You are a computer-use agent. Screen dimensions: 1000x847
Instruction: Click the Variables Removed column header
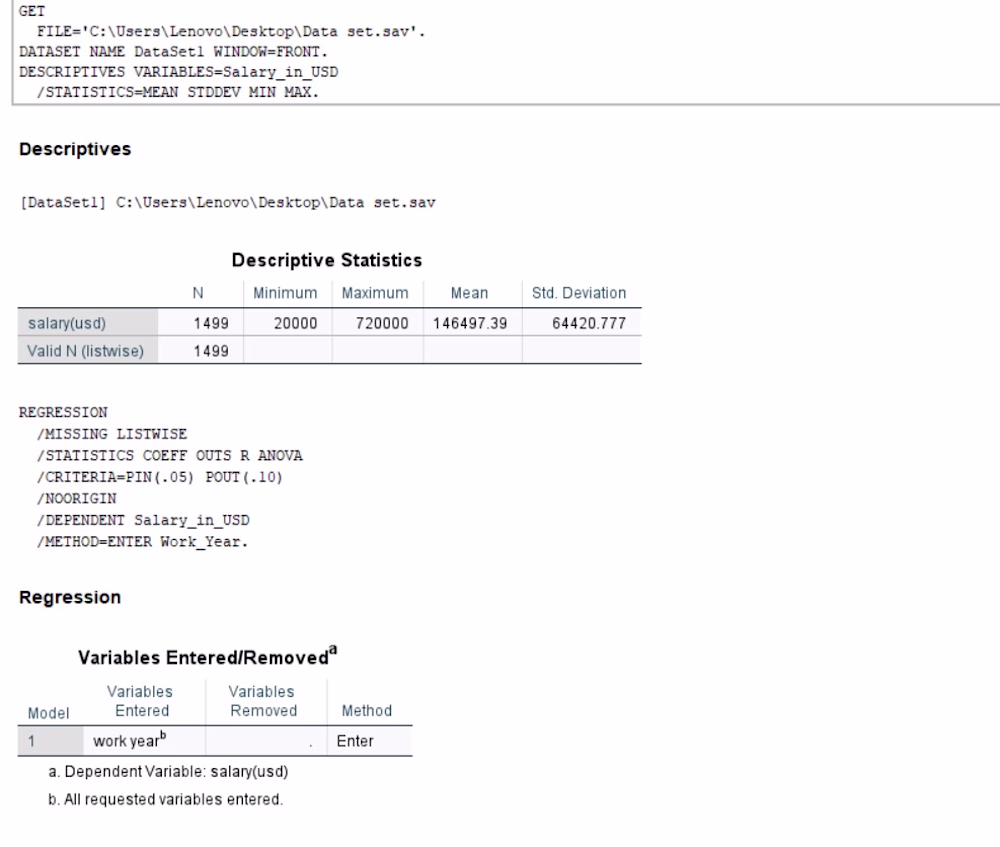(263, 701)
